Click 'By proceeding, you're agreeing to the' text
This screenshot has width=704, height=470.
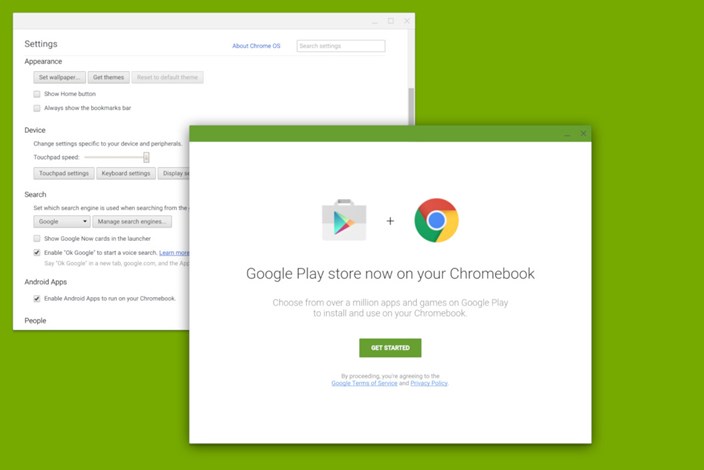click(390, 376)
